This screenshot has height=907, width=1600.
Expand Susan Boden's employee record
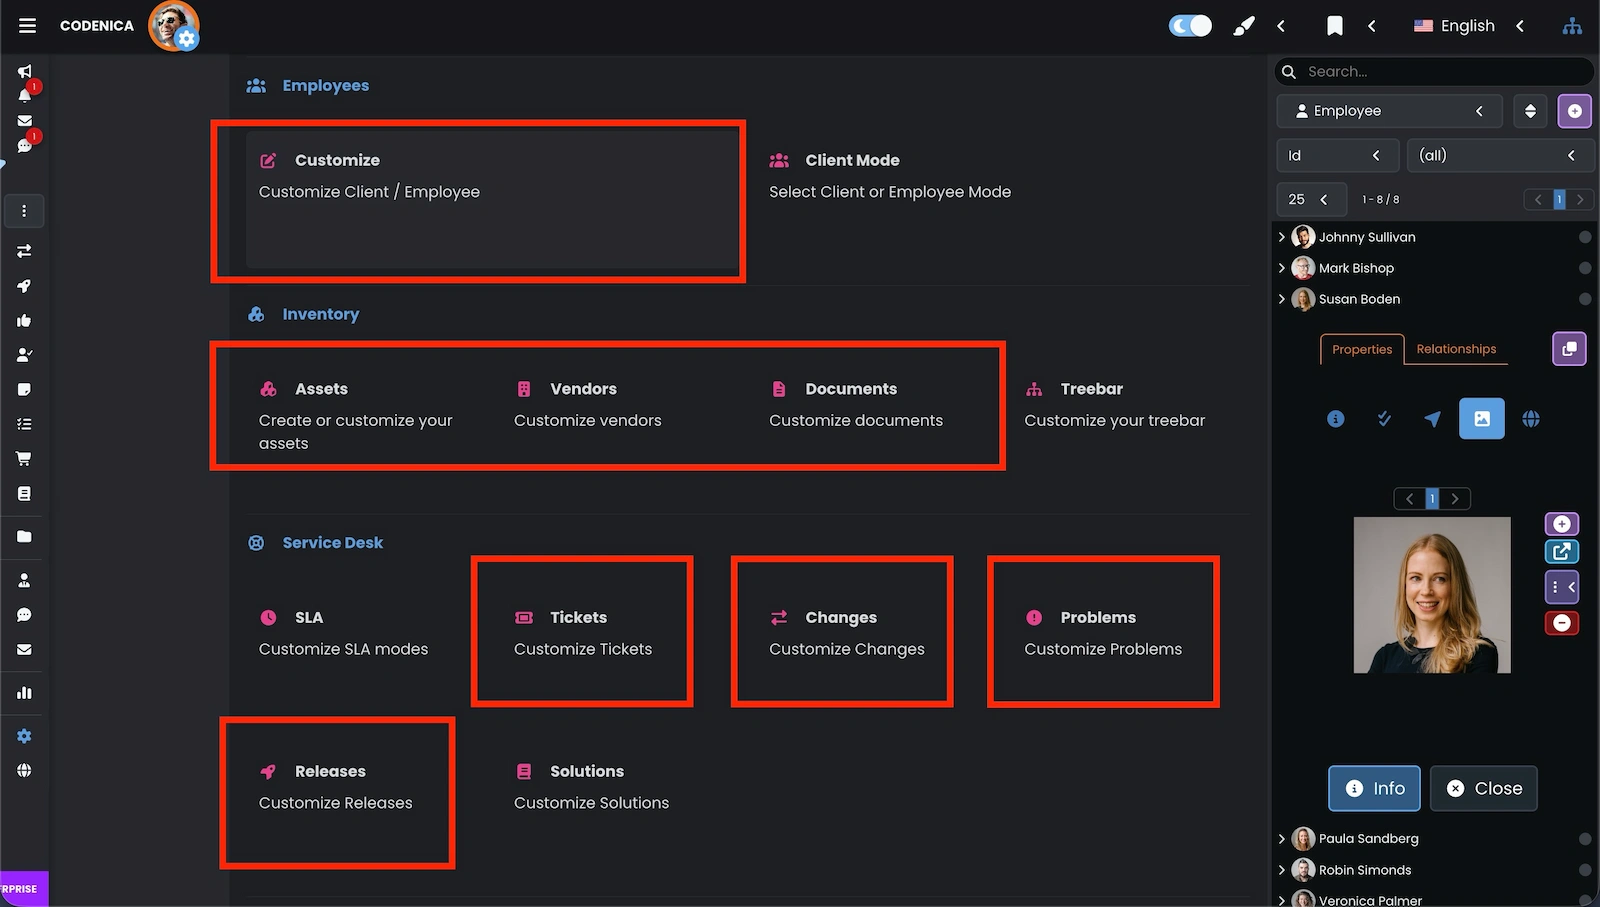(x=1283, y=299)
